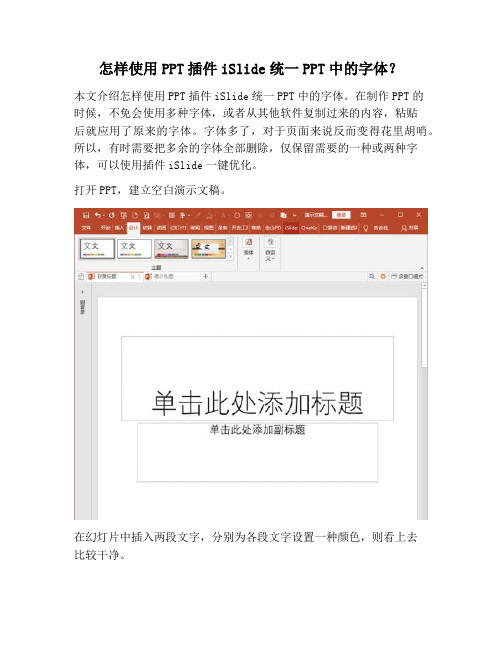
Task: Click the orange gear icon on the tab bar
Action: click(x=383, y=276)
